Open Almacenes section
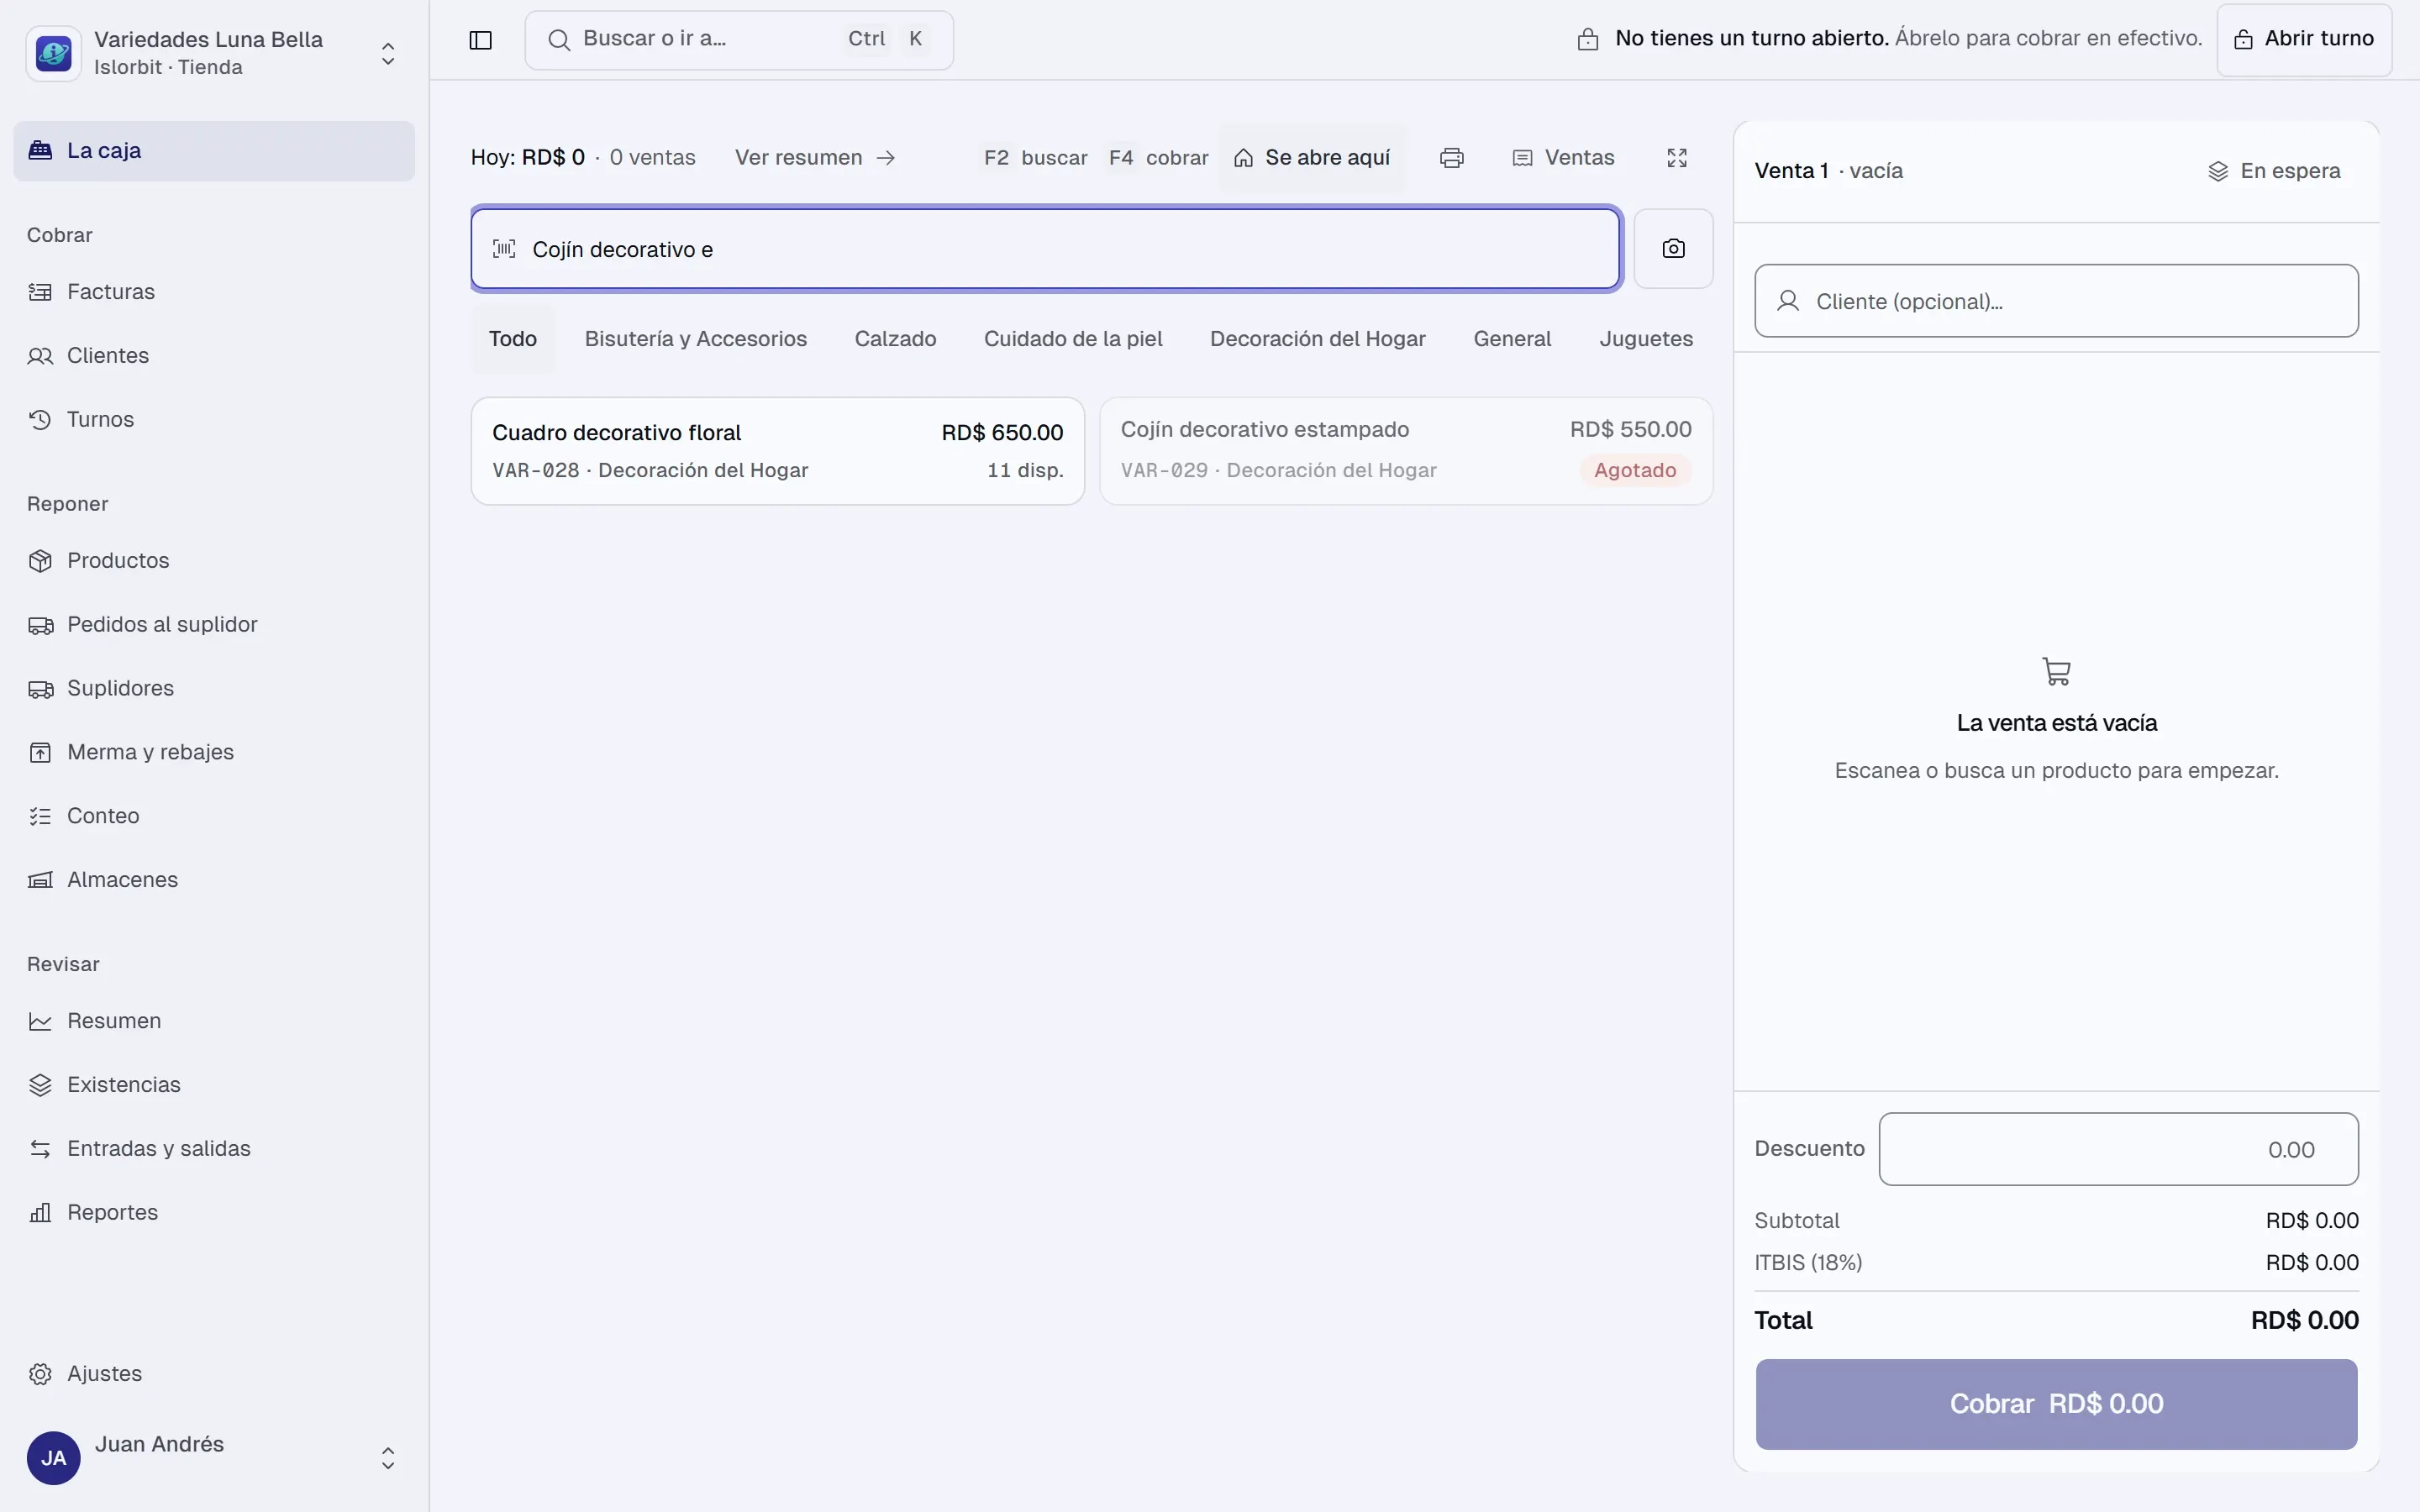 214,881
